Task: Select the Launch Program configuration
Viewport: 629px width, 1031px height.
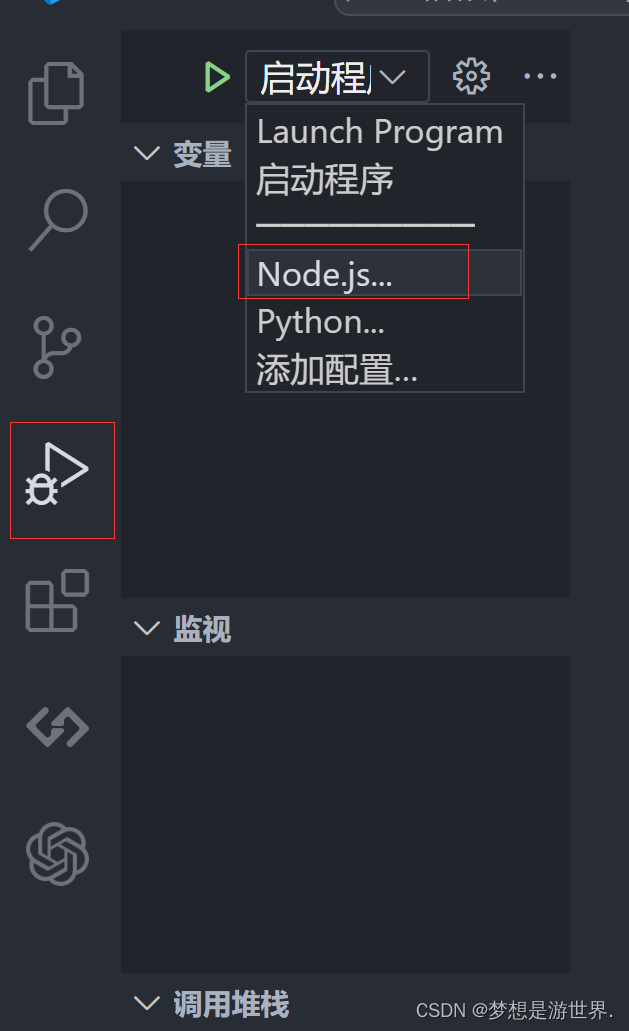Action: tap(380, 131)
